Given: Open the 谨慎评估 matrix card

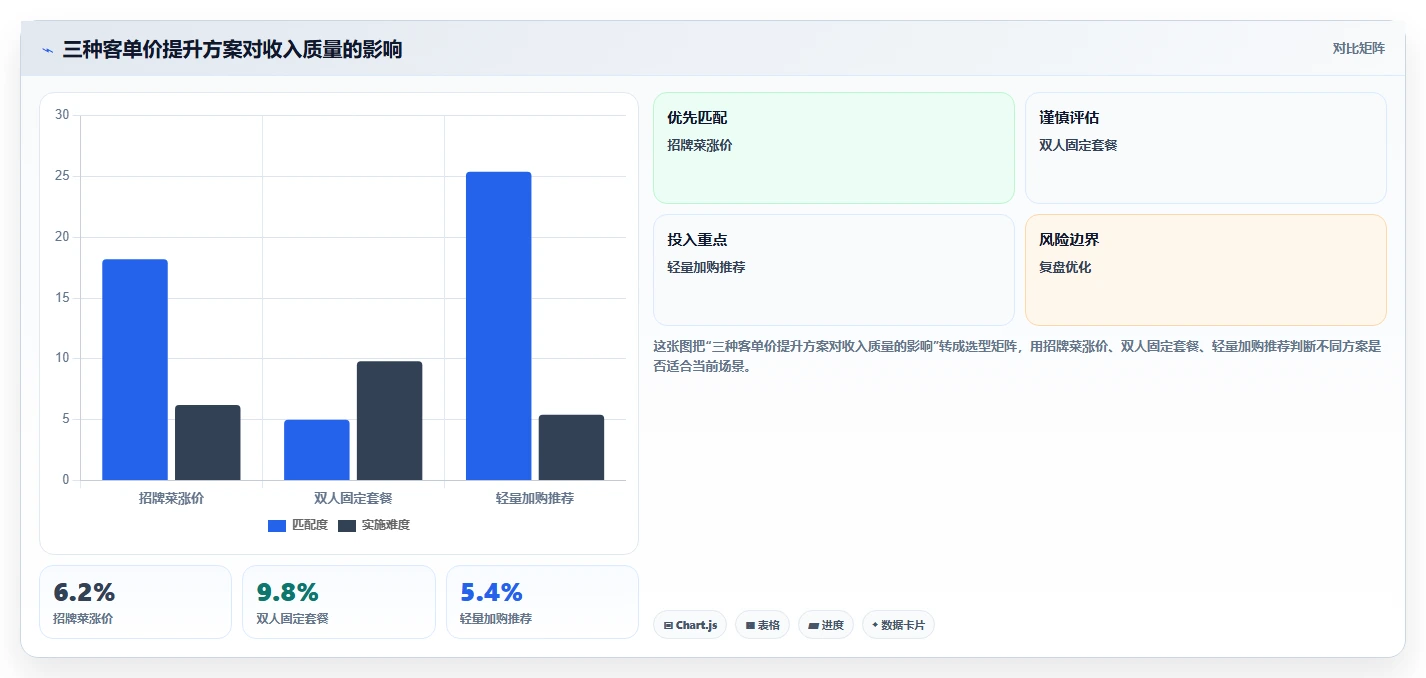Looking at the screenshot, I should (1206, 148).
